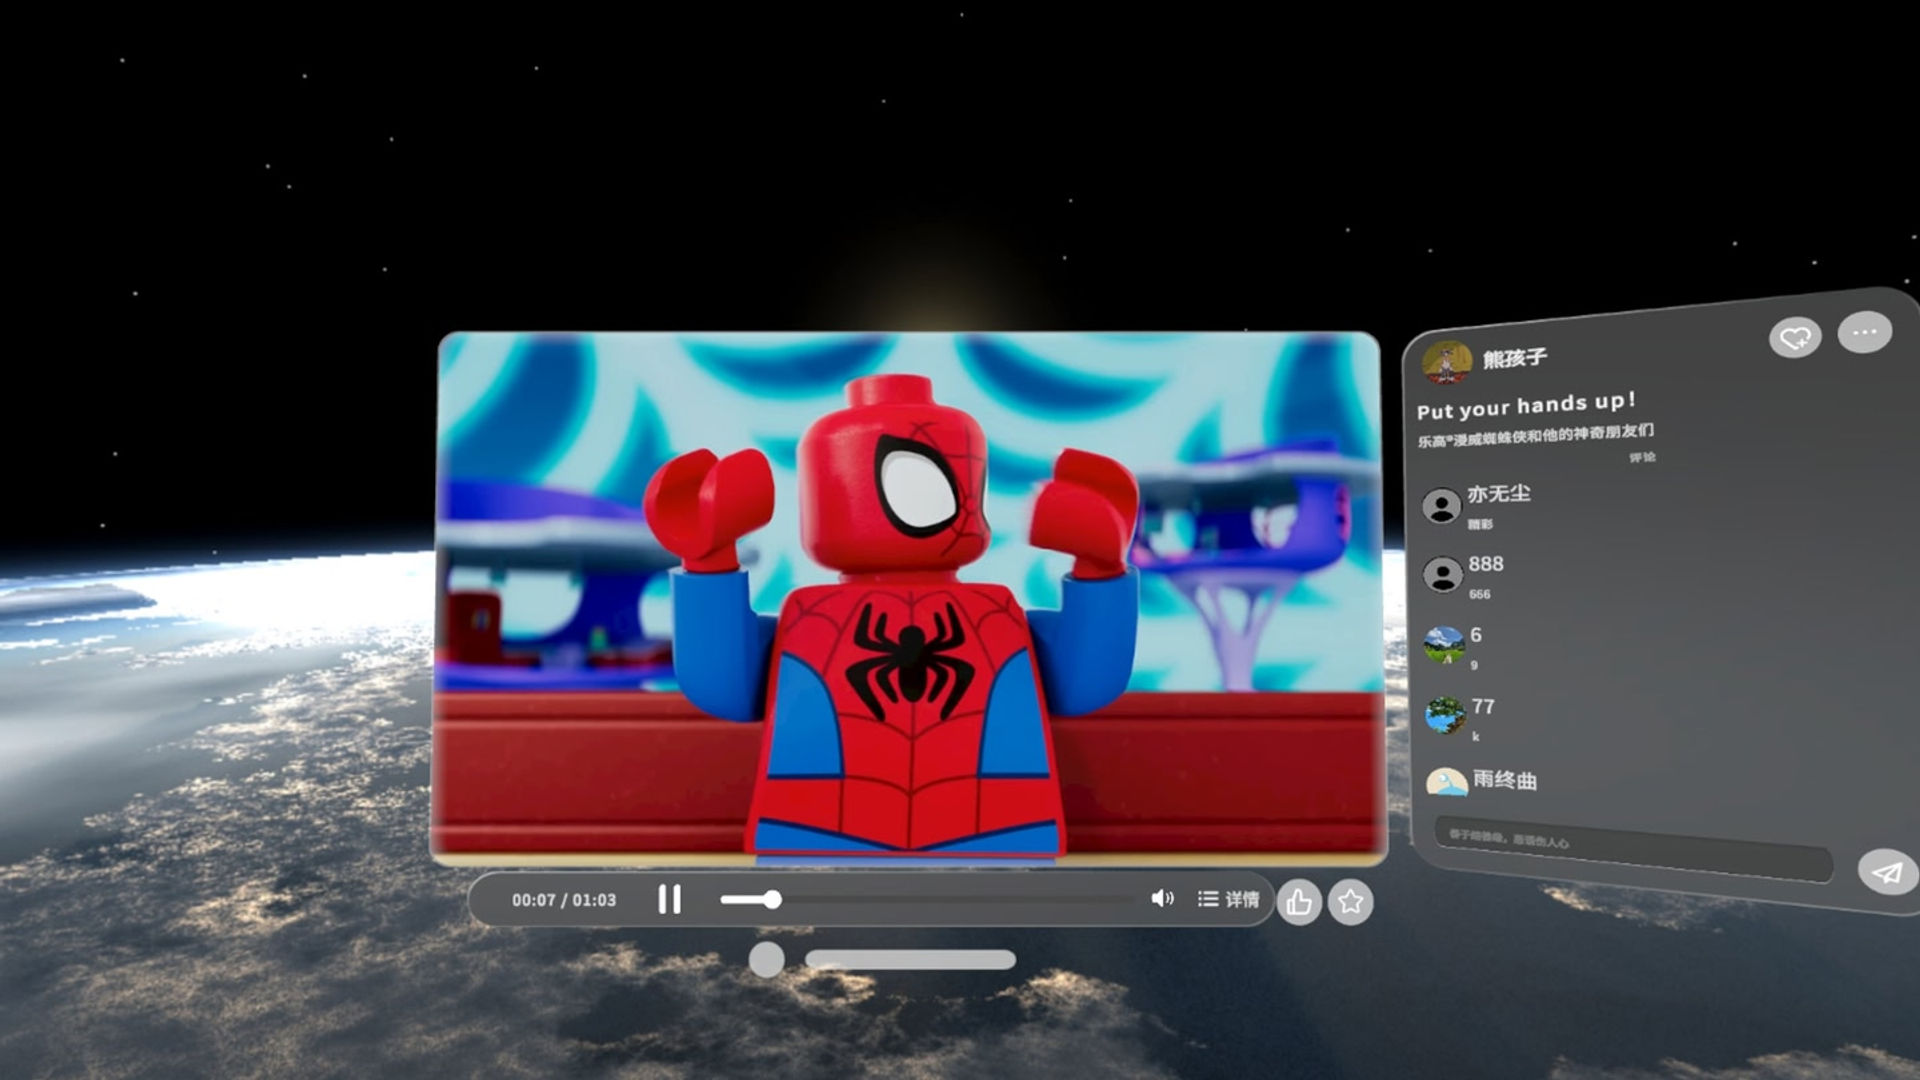Follow the author with heart-plus icon
Viewport: 1920px width, 1080px height.
[1795, 337]
